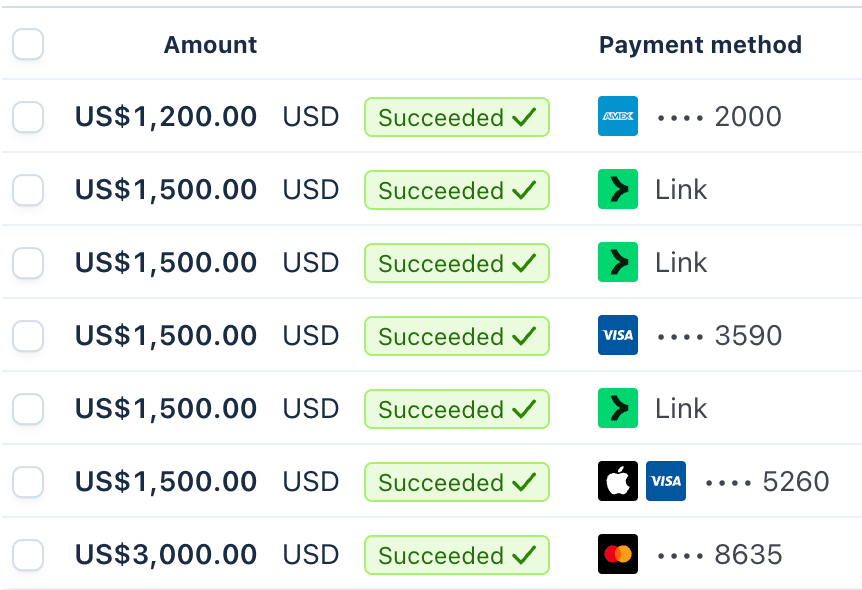This screenshot has height=590, width=862.
Task: Click the Link icon on the second Link payment row
Action: (617, 262)
